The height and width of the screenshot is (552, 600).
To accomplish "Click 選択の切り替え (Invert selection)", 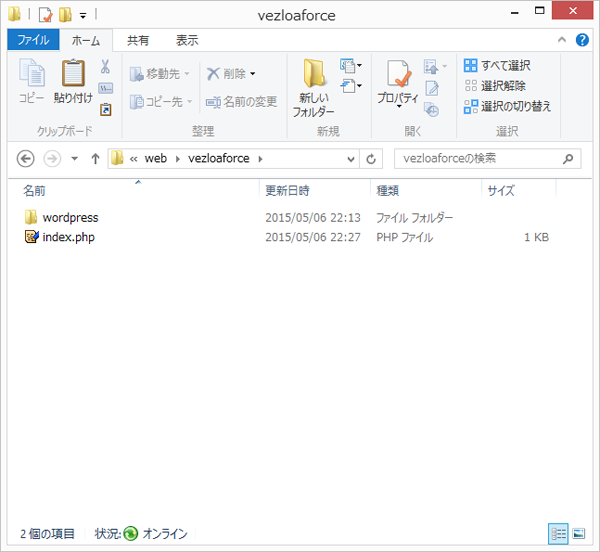I will click(507, 106).
